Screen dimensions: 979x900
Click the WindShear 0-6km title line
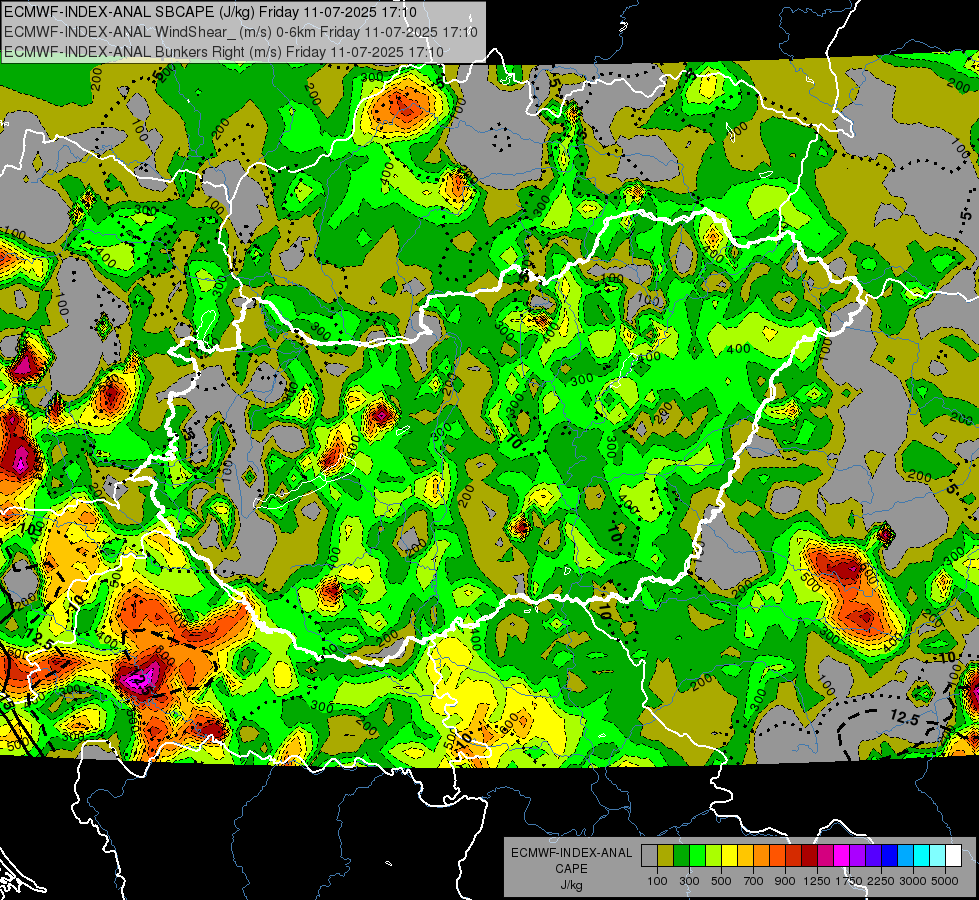point(240,32)
